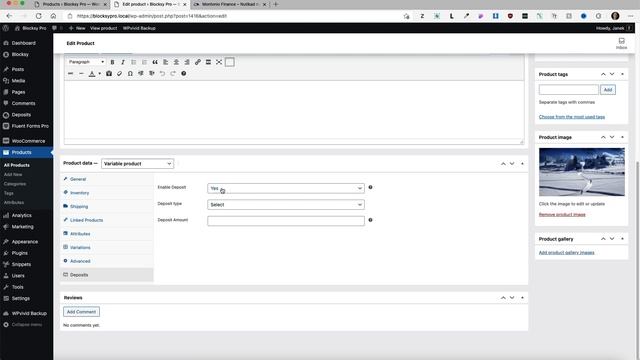Open distraction-free fullscreen editor mode
Screen dimensions: 640x360
219,62
